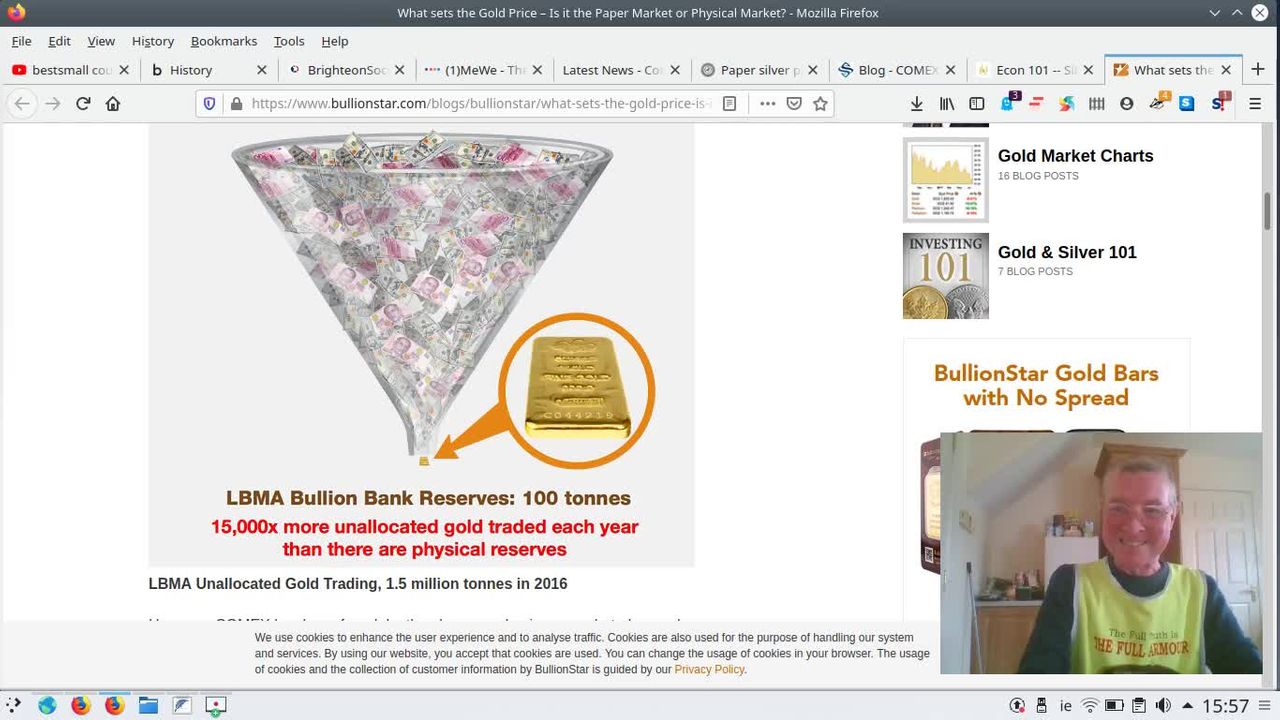Open the Downloads panel
1280x720 pixels.
[x=916, y=104]
